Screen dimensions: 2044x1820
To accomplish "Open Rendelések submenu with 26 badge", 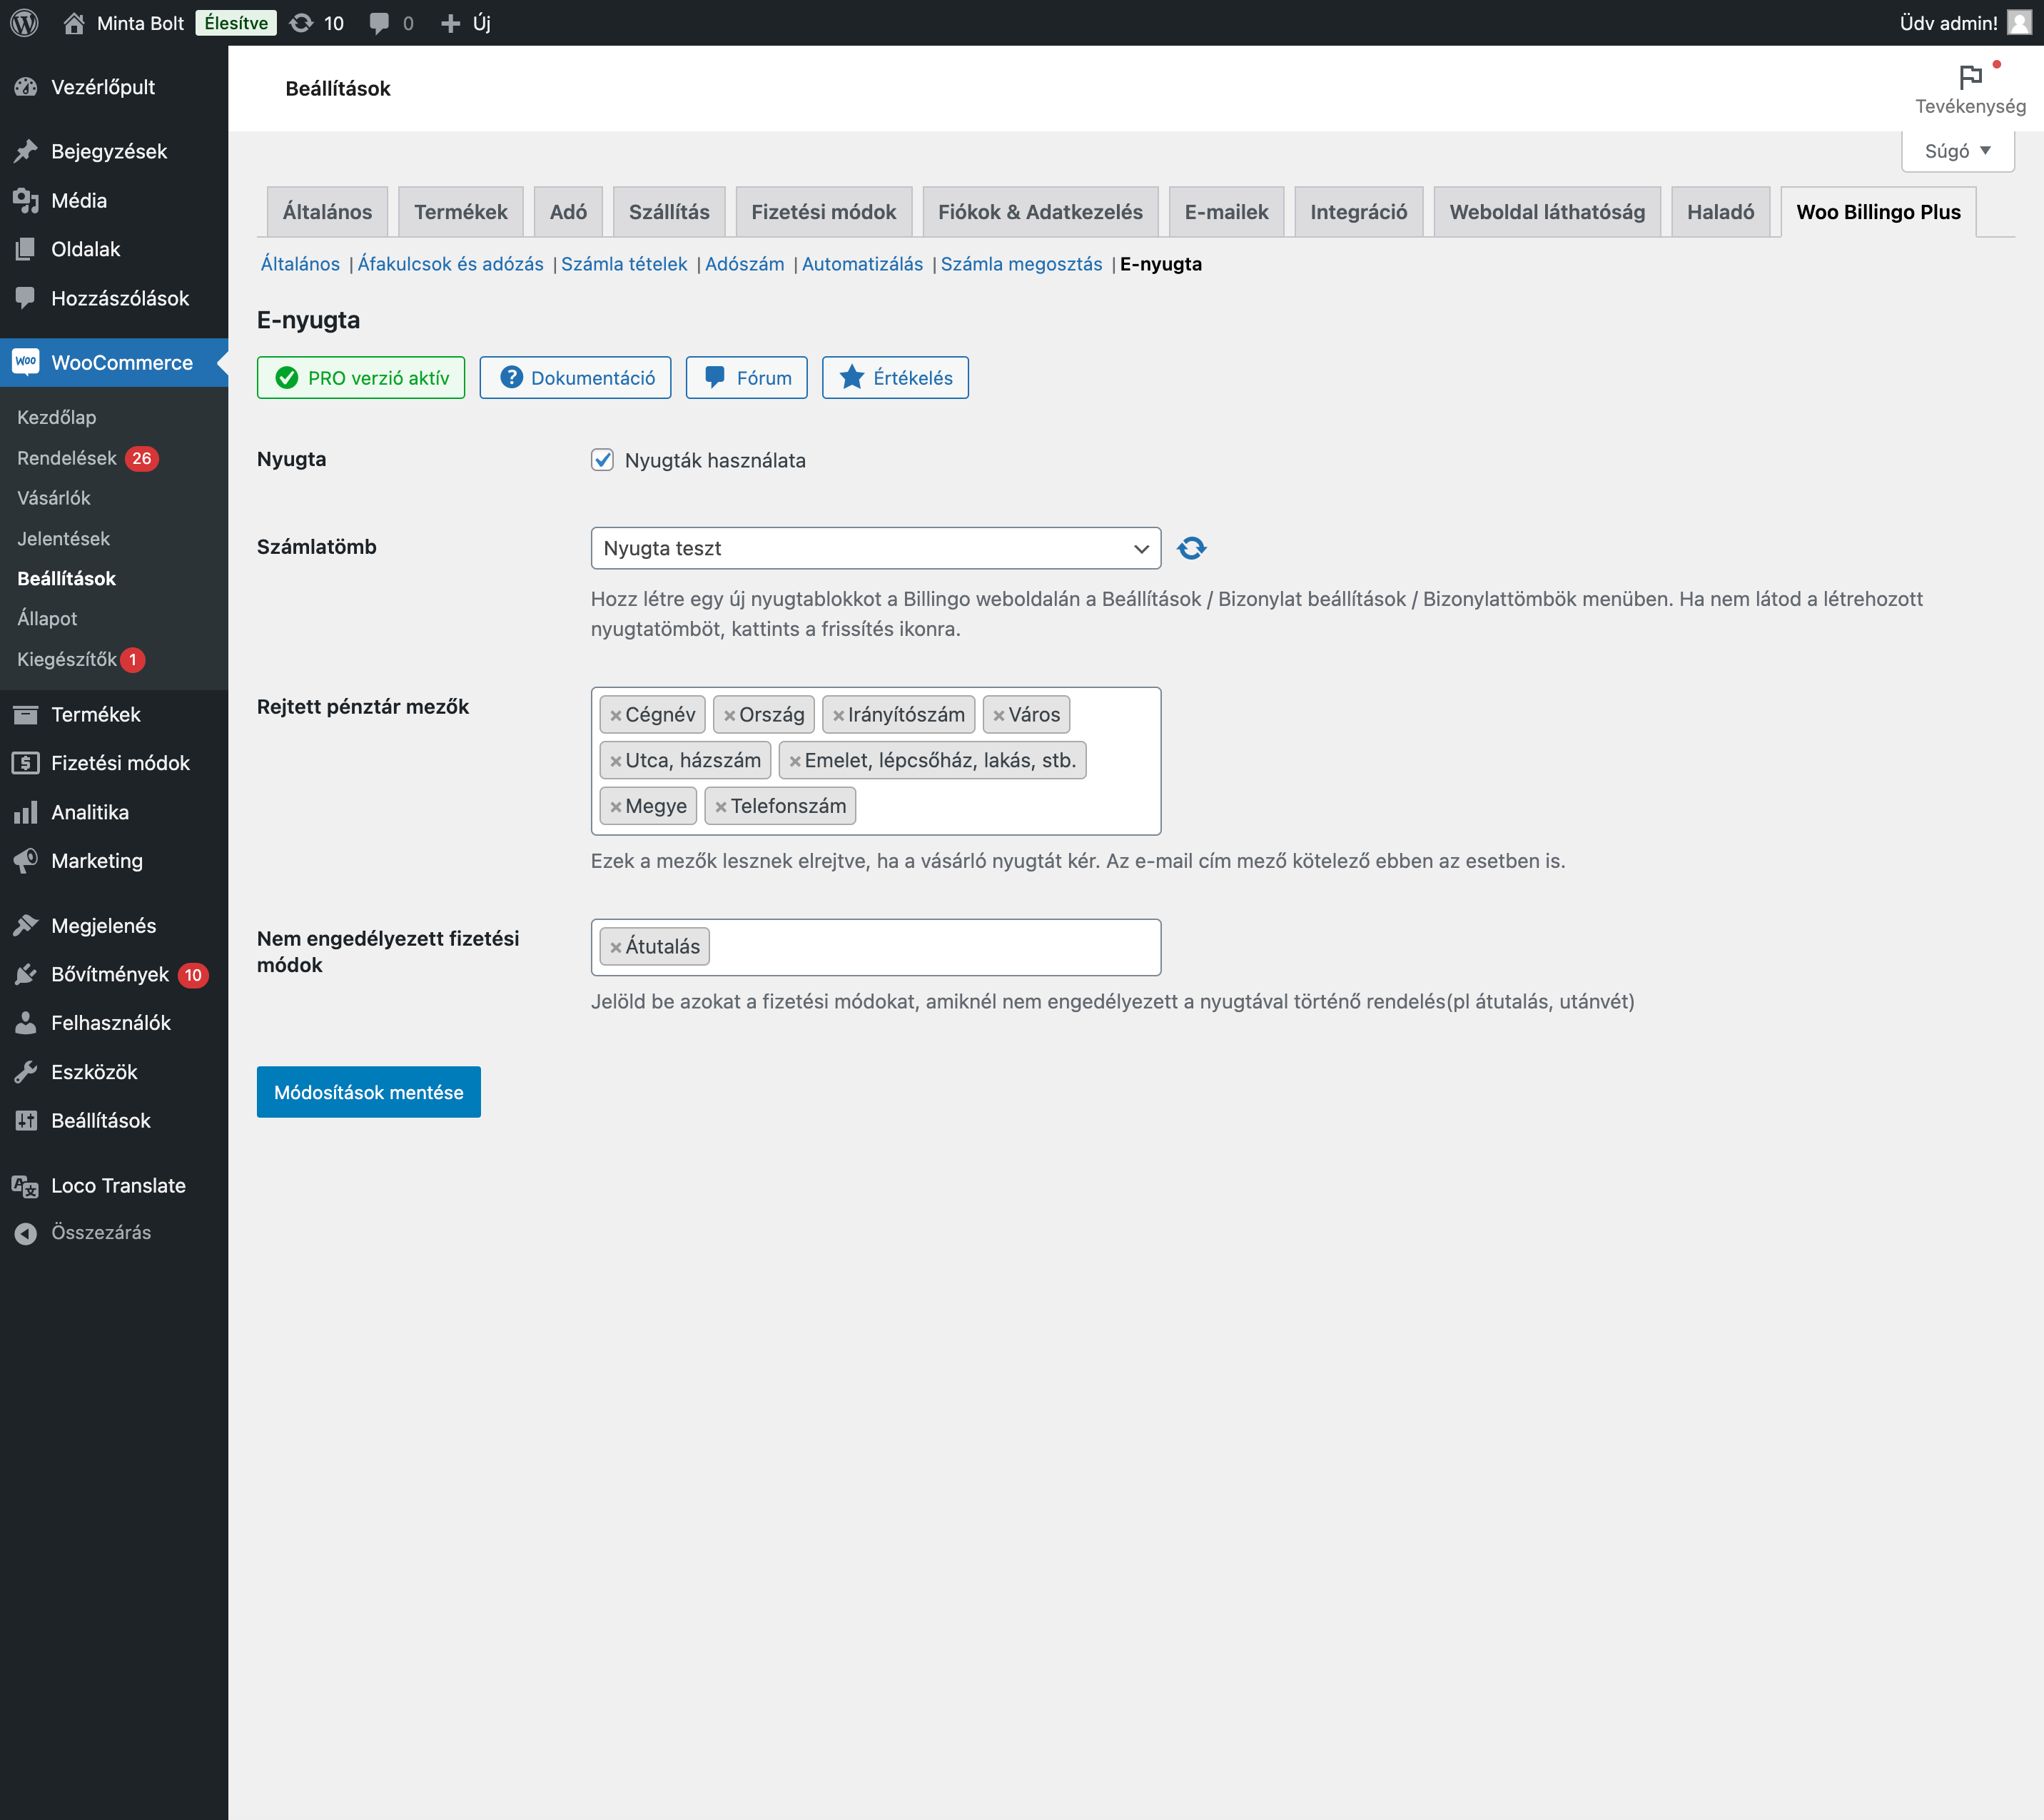I will [88, 458].
